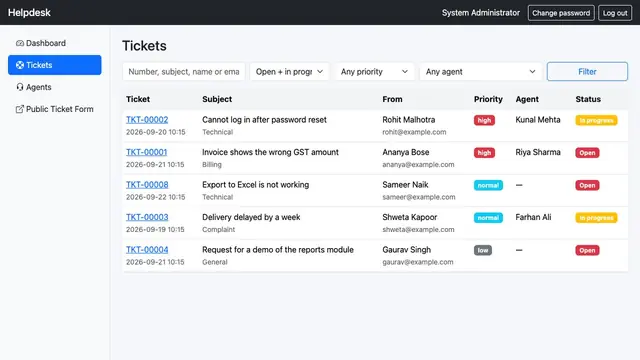The width and height of the screenshot is (640, 360).
Task: Click the Tickets lifebuoy icon
Action: pyautogui.click(x=20, y=65)
